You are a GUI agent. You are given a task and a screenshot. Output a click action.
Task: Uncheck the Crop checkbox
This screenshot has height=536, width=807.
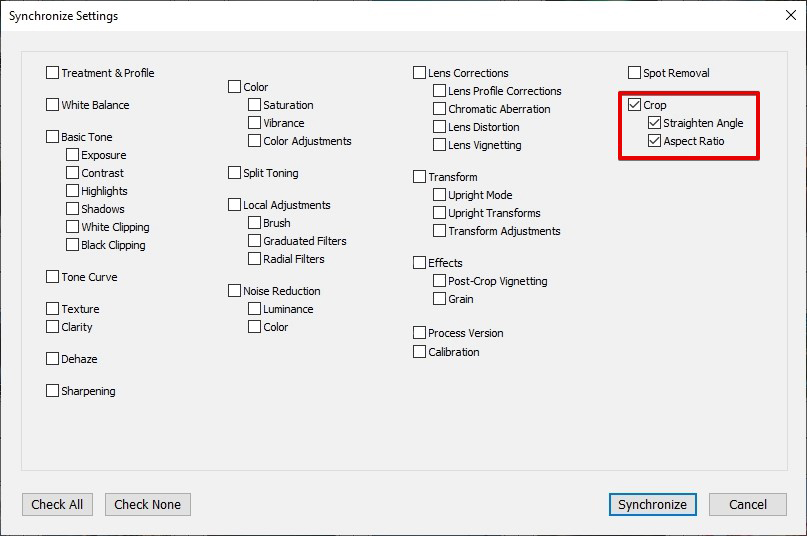(x=635, y=105)
